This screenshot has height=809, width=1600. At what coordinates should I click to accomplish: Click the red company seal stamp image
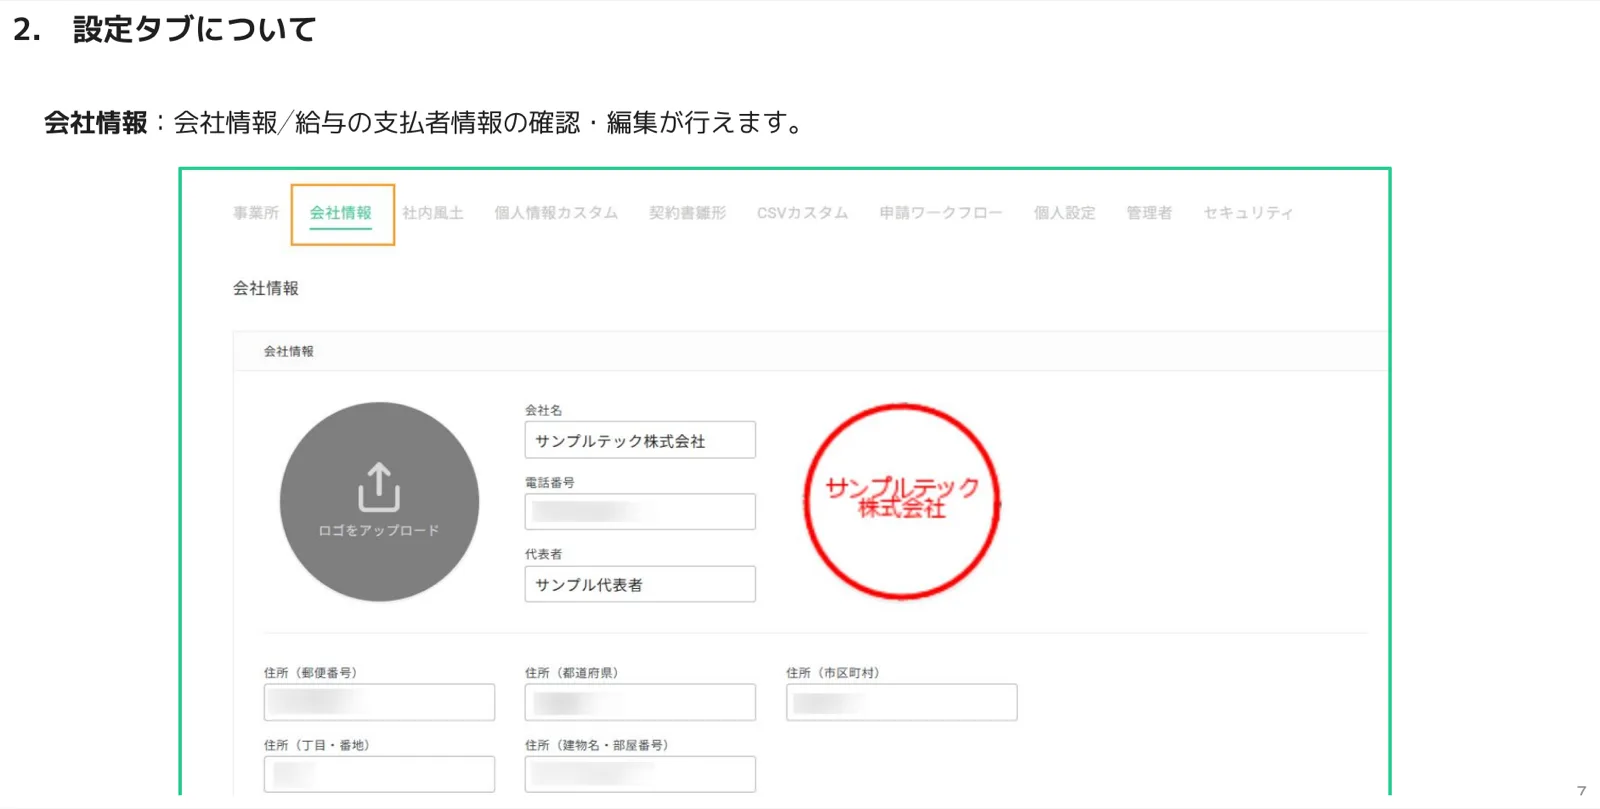[x=902, y=501]
